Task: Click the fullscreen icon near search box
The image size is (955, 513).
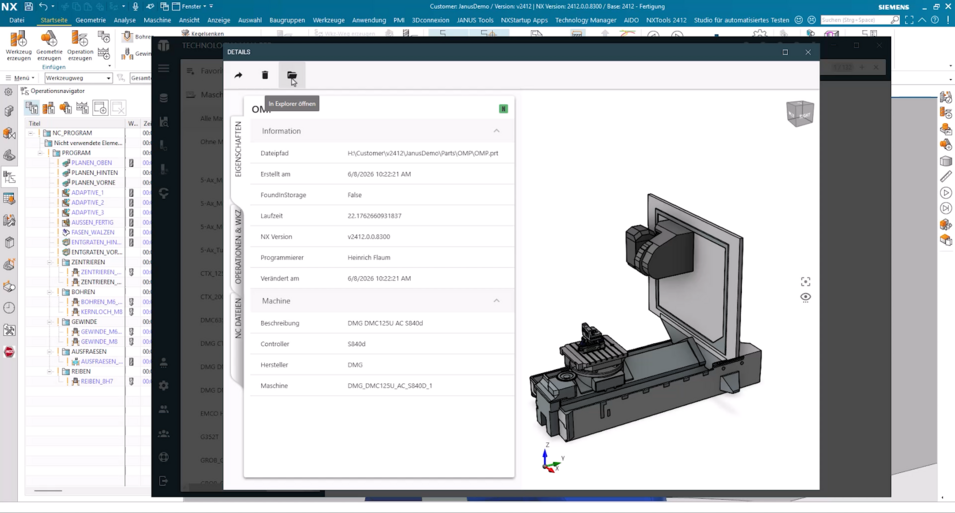Action: point(909,20)
